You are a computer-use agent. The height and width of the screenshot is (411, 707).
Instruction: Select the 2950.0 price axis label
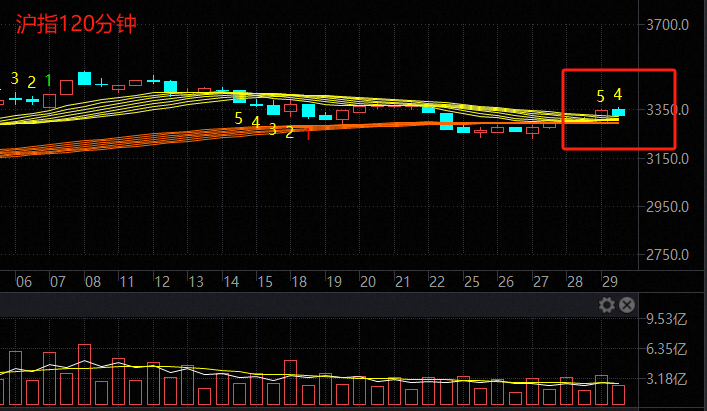667,207
